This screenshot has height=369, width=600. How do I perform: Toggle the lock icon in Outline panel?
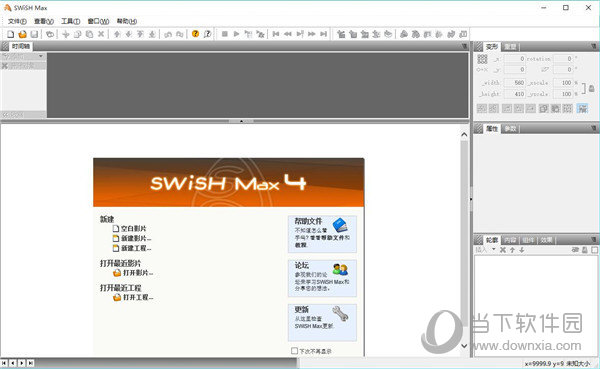pyautogui.click(x=585, y=250)
